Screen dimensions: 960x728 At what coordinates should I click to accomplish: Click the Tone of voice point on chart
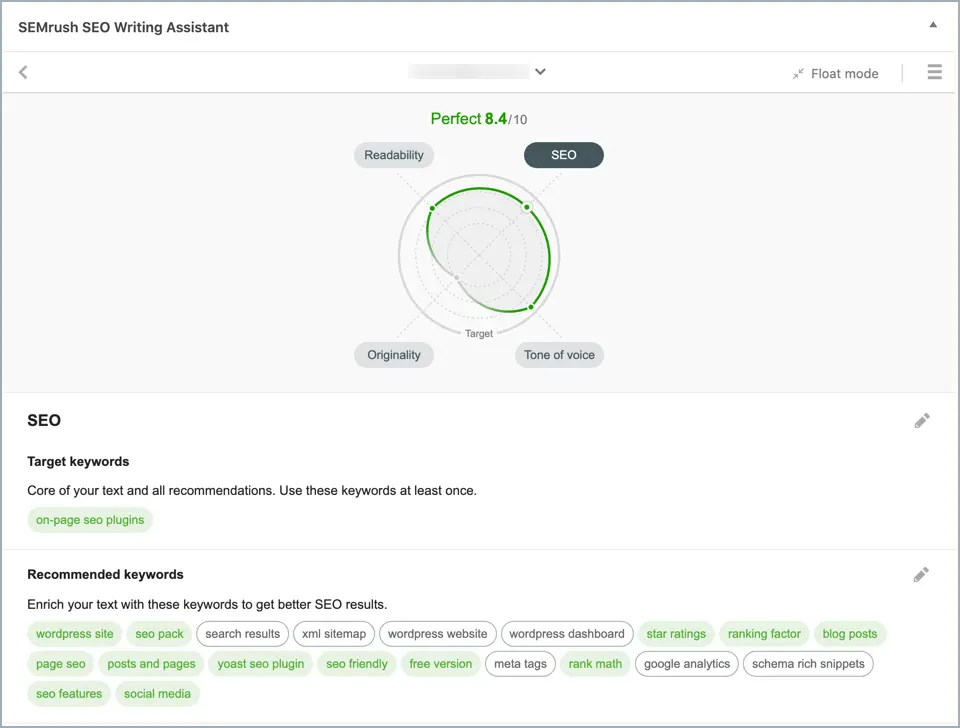point(531,307)
